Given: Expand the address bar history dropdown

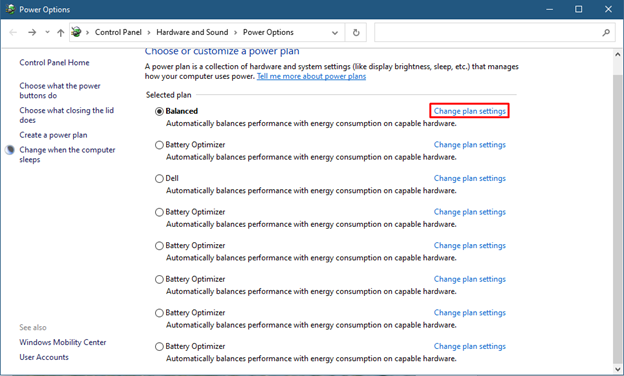Looking at the screenshot, I should tap(335, 33).
